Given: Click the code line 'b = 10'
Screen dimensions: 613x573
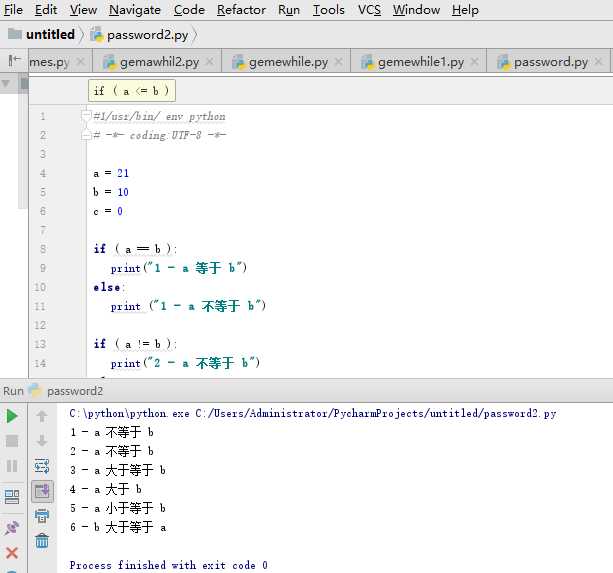Looking at the screenshot, I should coord(111,192).
